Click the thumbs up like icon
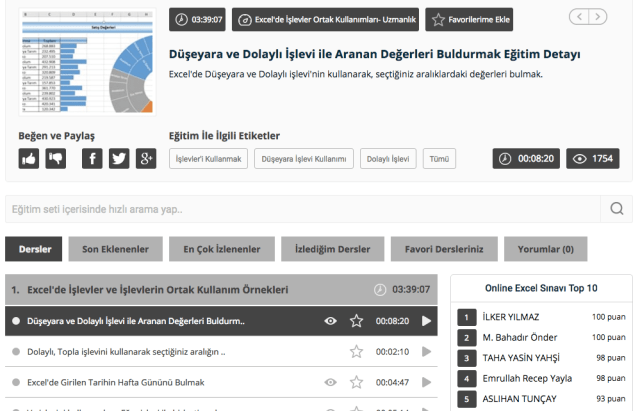Screen dimensions: 640x411 click(x=29, y=159)
